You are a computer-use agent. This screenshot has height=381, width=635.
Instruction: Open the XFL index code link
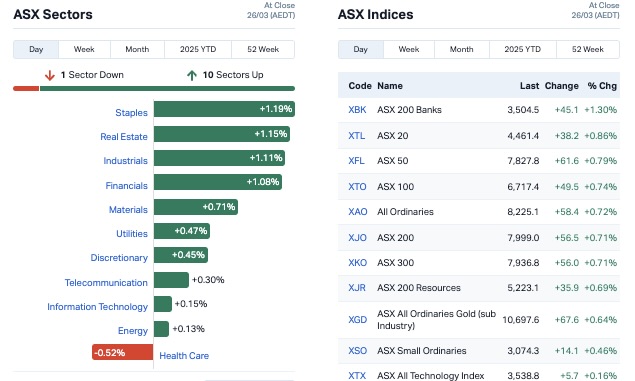[356, 161]
